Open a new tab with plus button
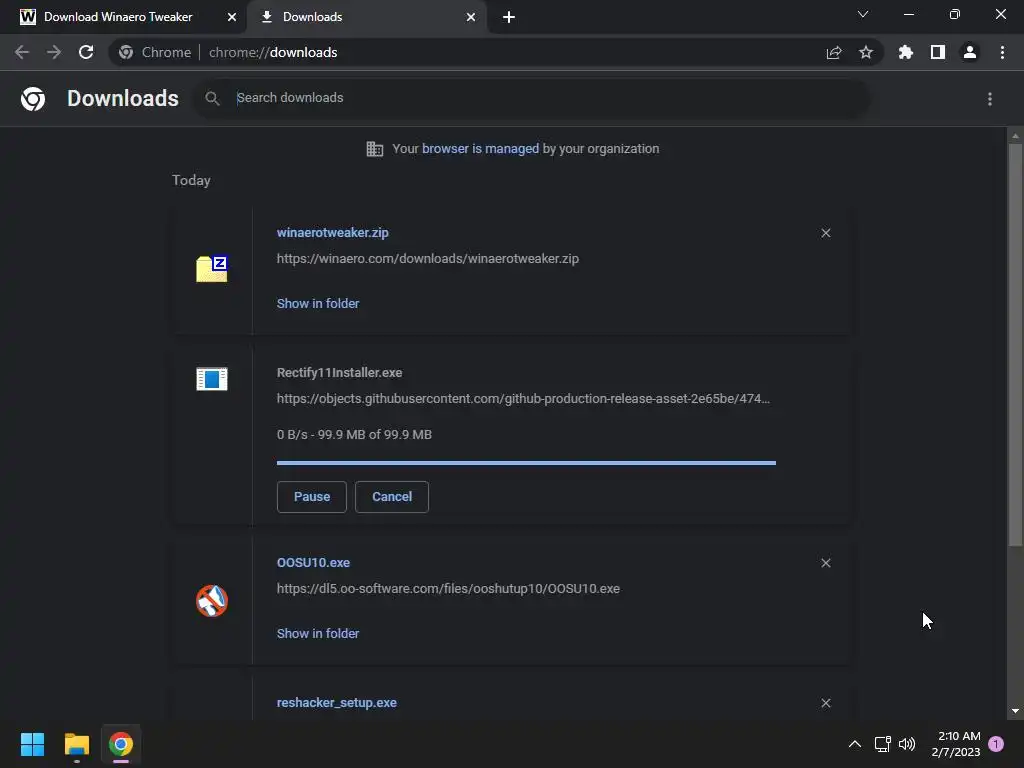The image size is (1024, 768). pos(509,17)
